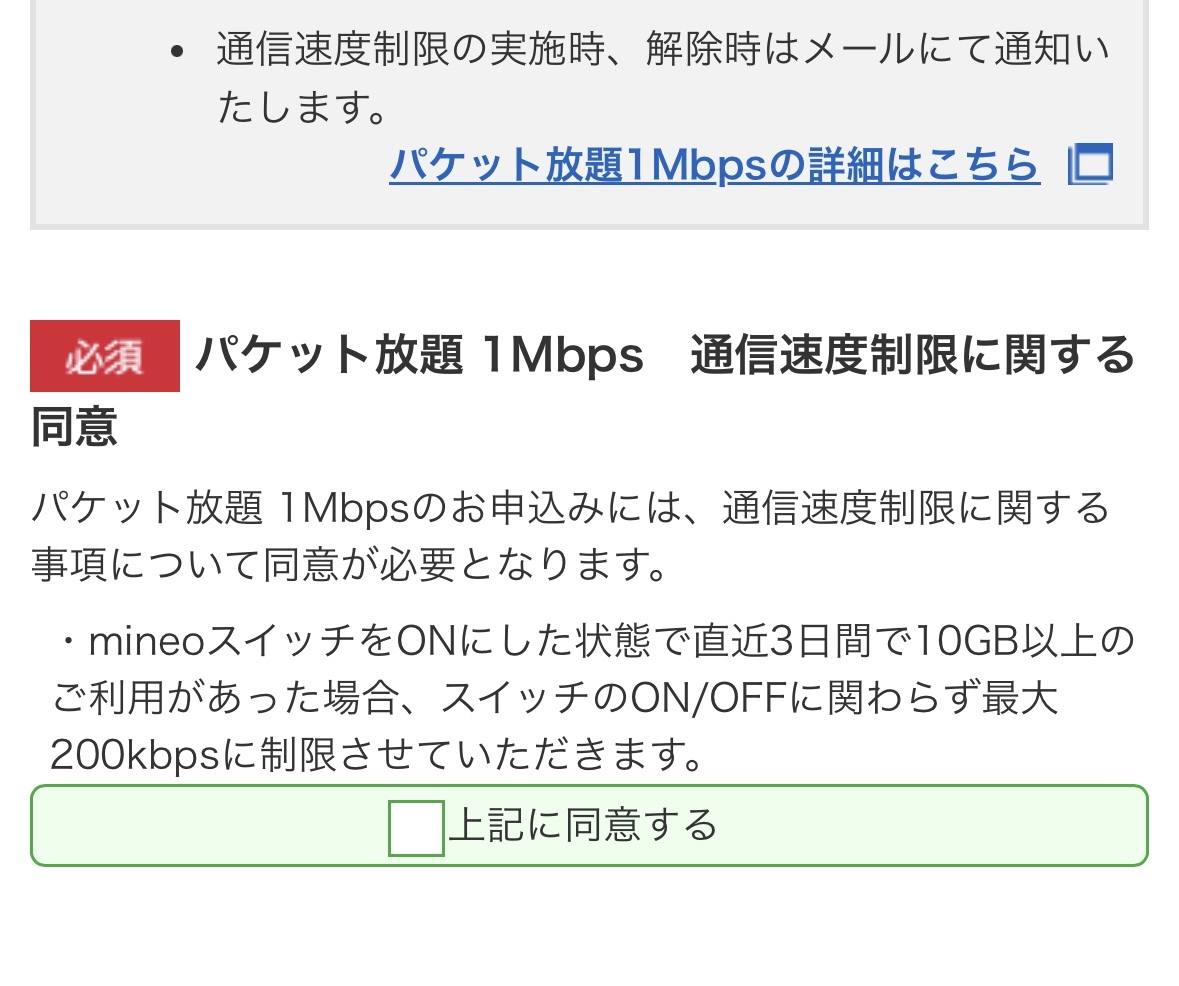Click the line 事項について同意が必要となります。
The height and width of the screenshot is (986, 1179).
point(350,566)
